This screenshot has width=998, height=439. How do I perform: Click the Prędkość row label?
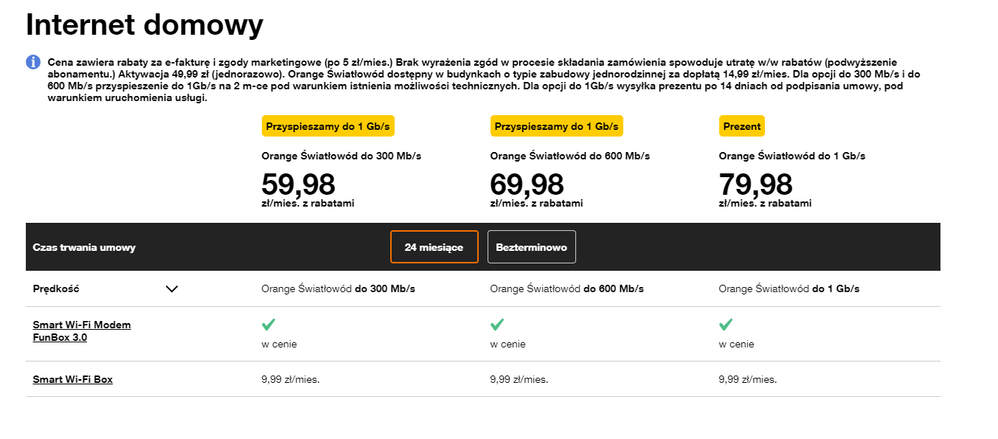pos(56,289)
